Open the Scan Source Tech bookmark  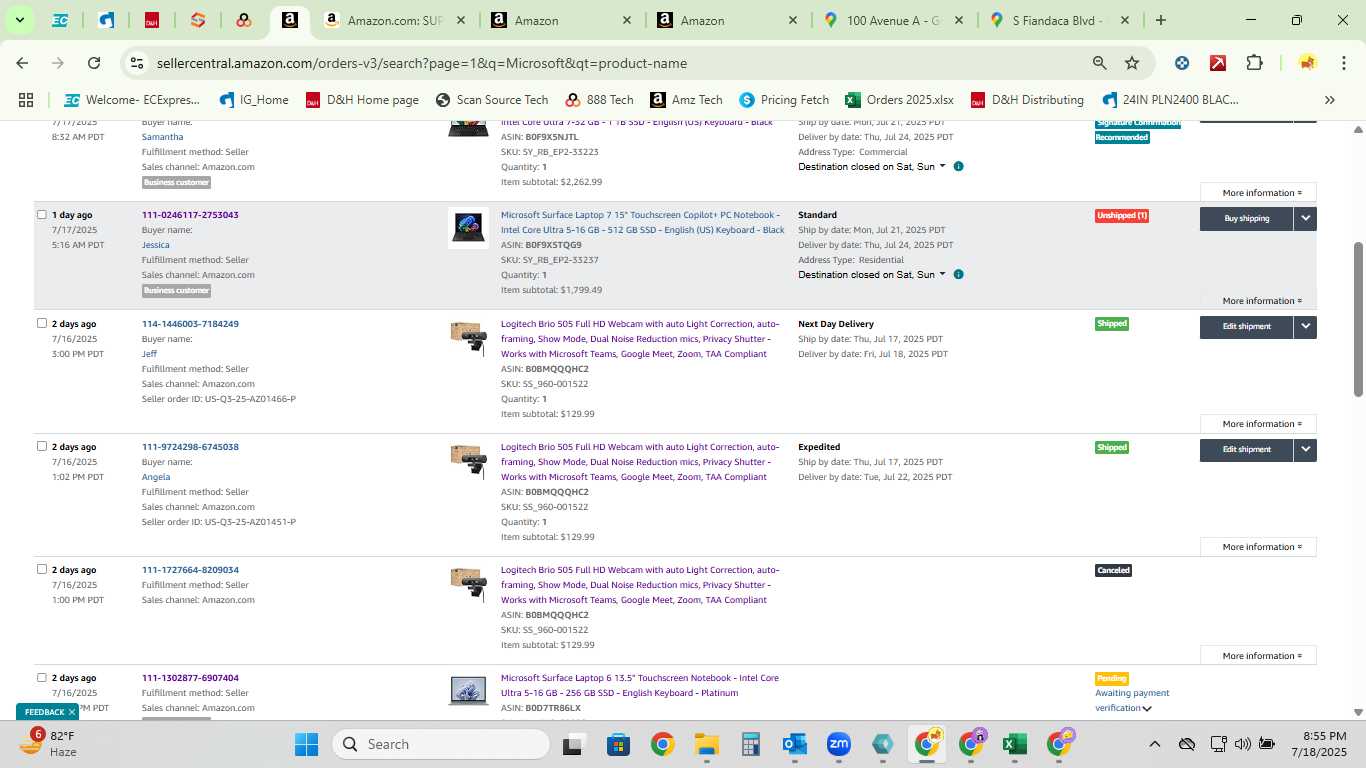[x=492, y=100]
